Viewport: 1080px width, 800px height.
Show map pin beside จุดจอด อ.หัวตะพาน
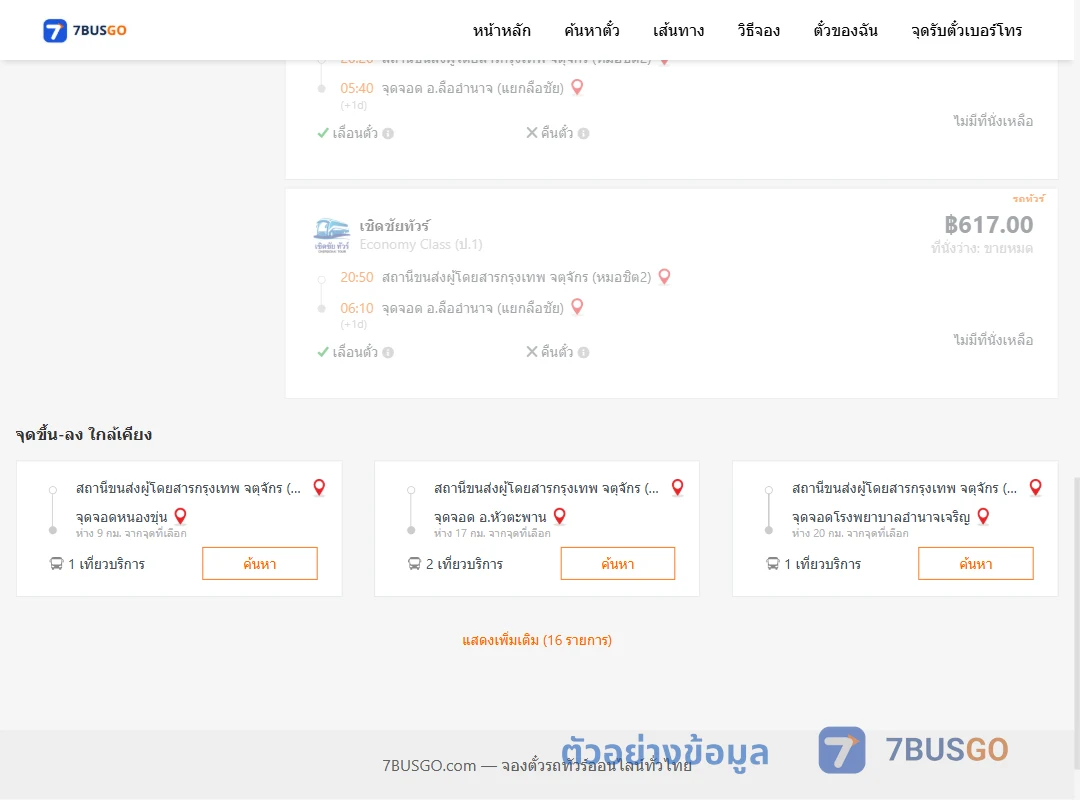point(560,516)
